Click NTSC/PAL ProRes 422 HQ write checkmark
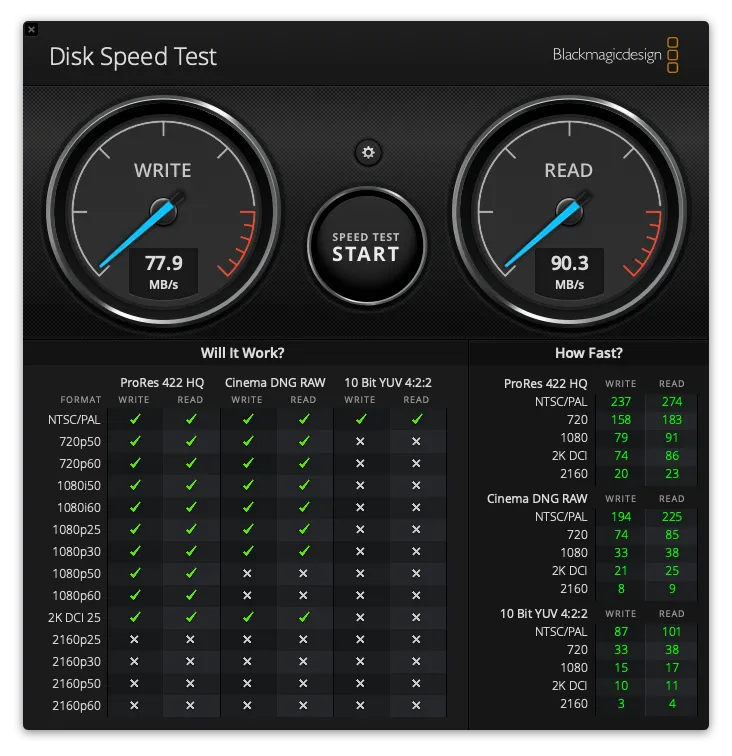The image size is (732, 756). click(135, 419)
